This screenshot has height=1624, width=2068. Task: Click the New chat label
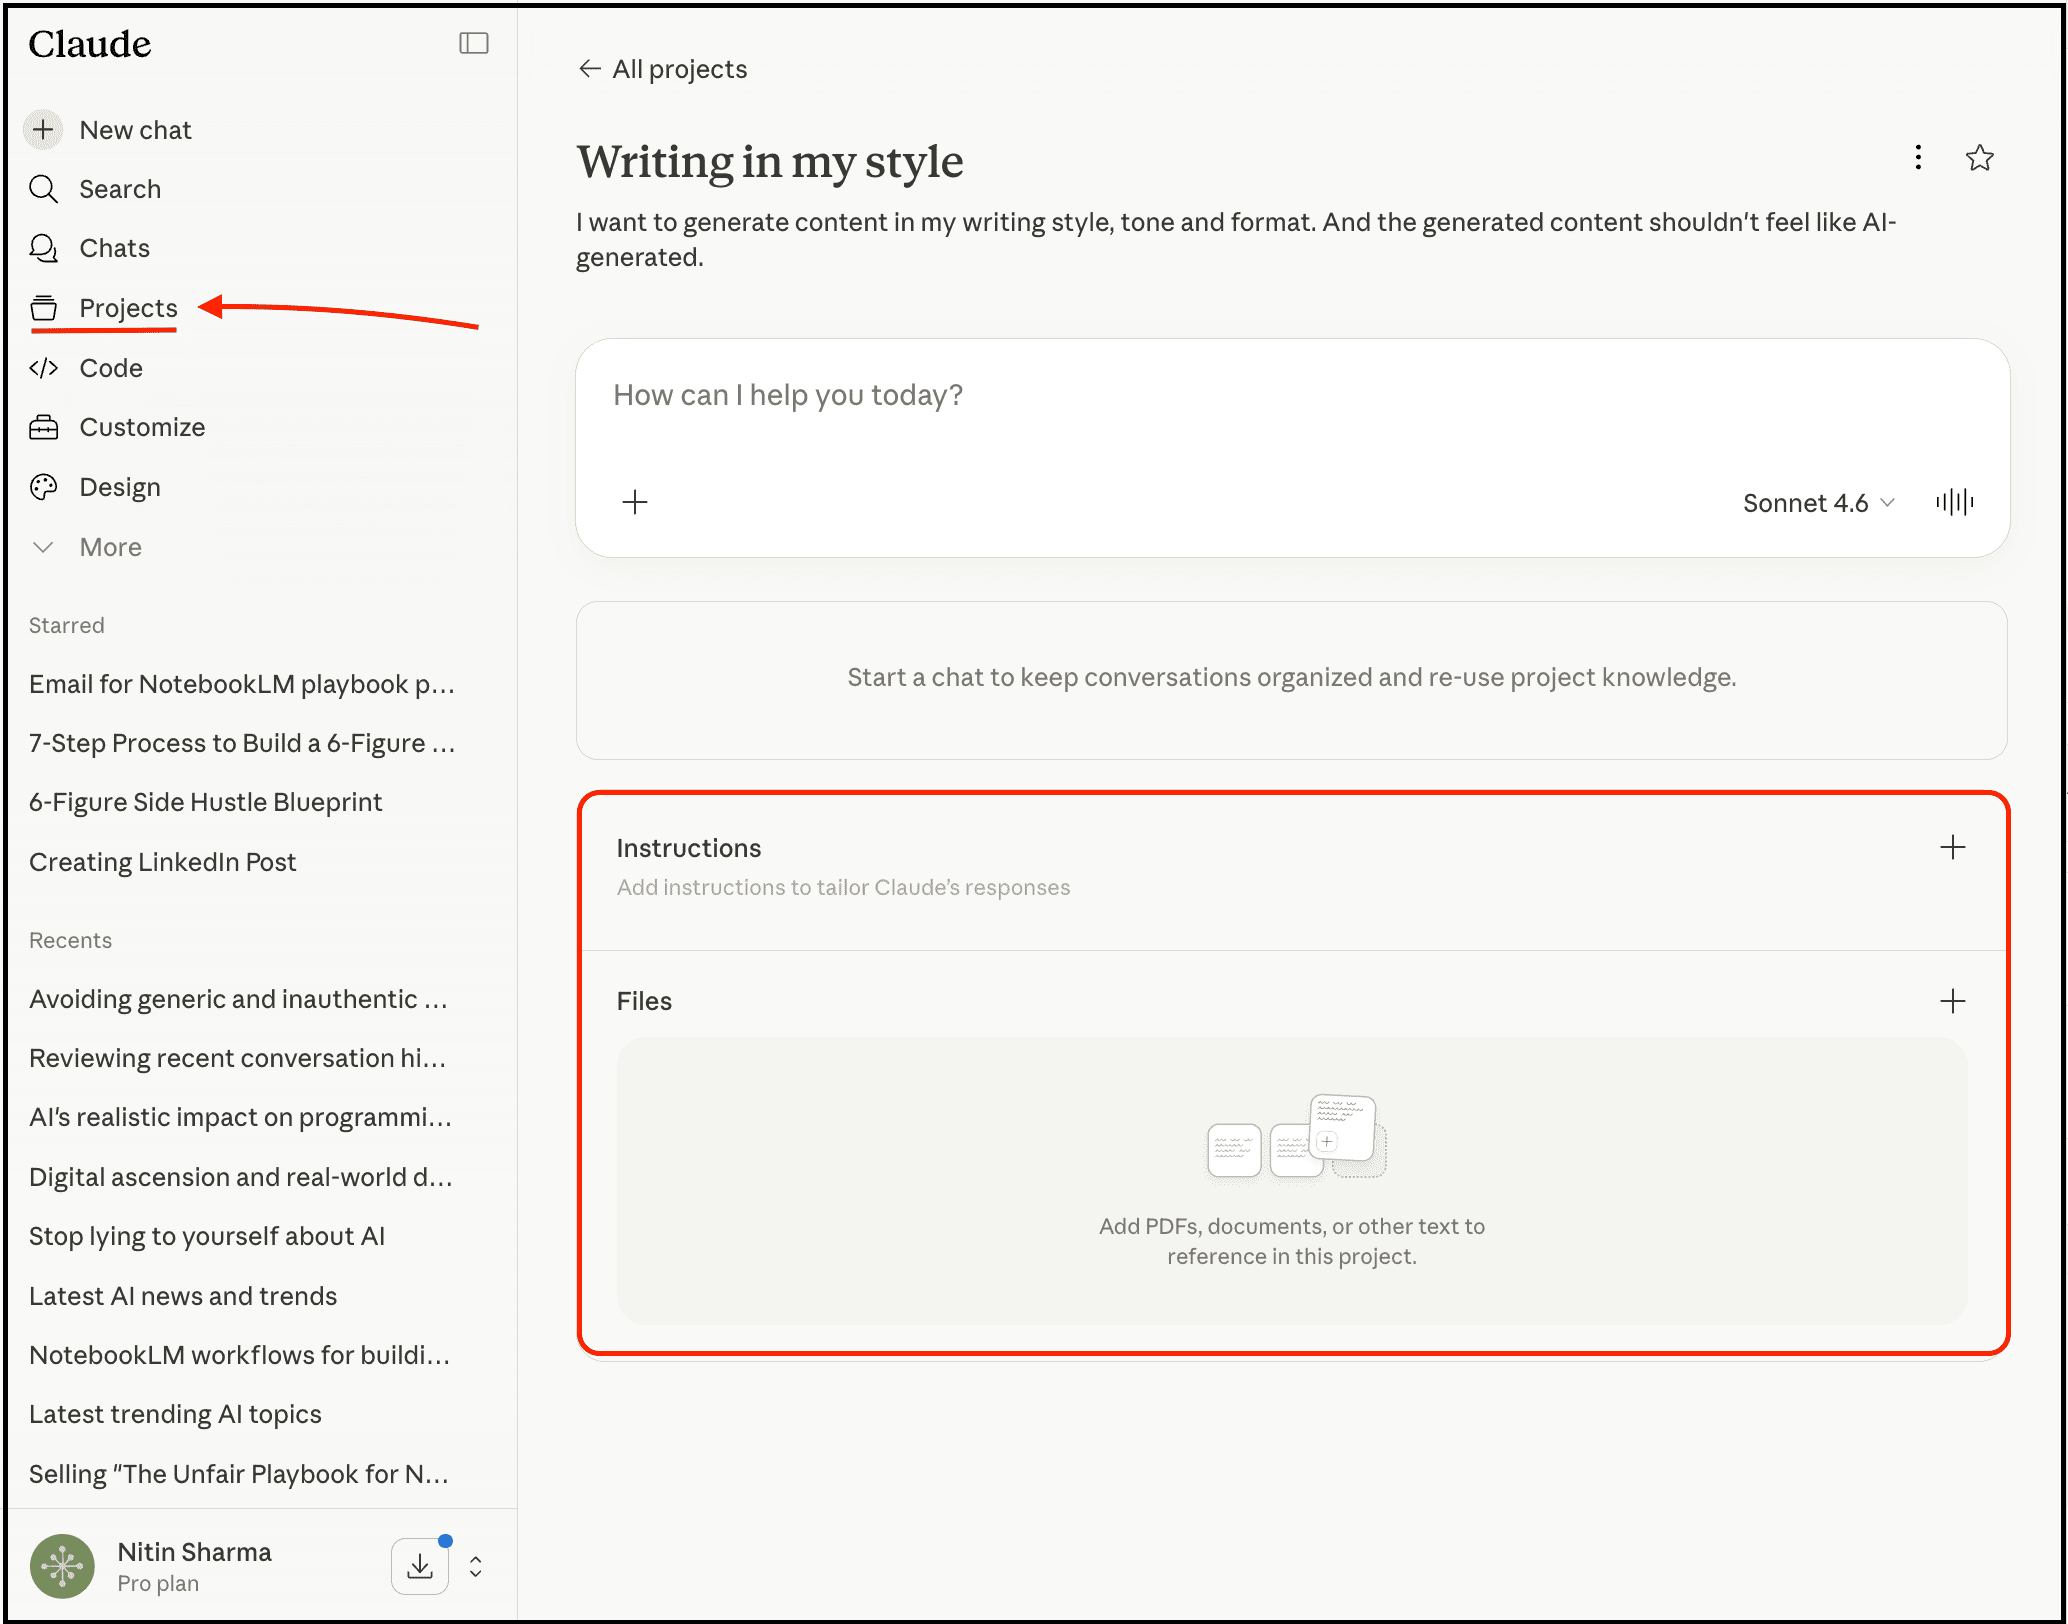tap(135, 130)
